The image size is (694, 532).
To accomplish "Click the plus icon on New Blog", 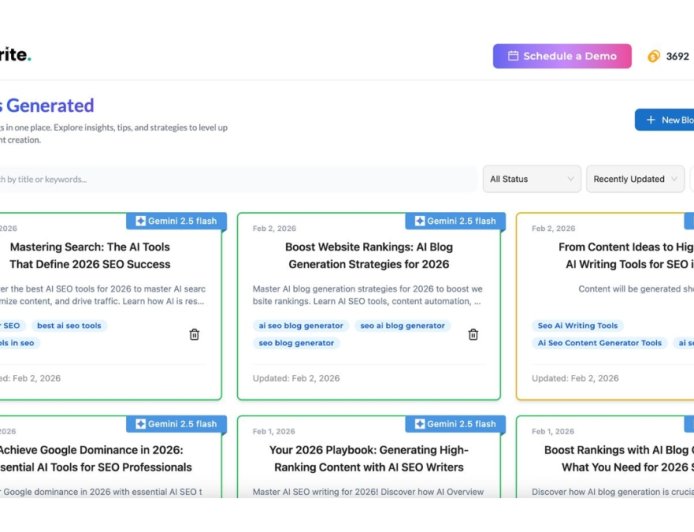I will click(x=650, y=120).
